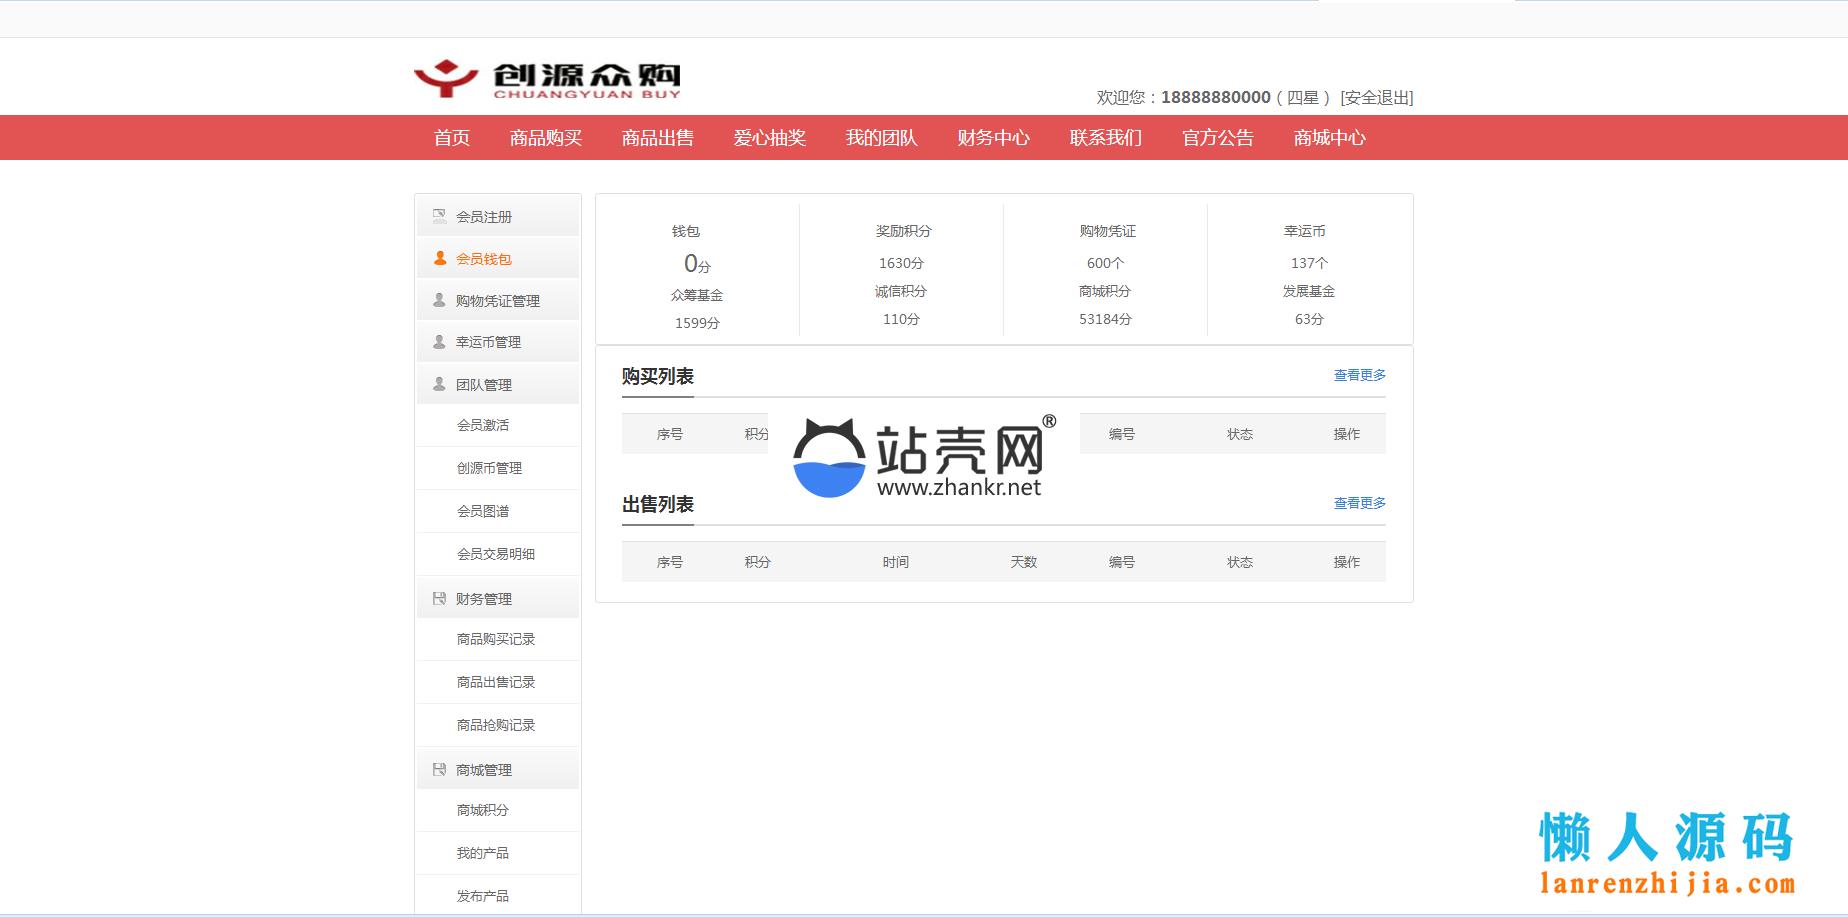
Task: Select 官方公告 in the red navbar
Action: [1217, 138]
